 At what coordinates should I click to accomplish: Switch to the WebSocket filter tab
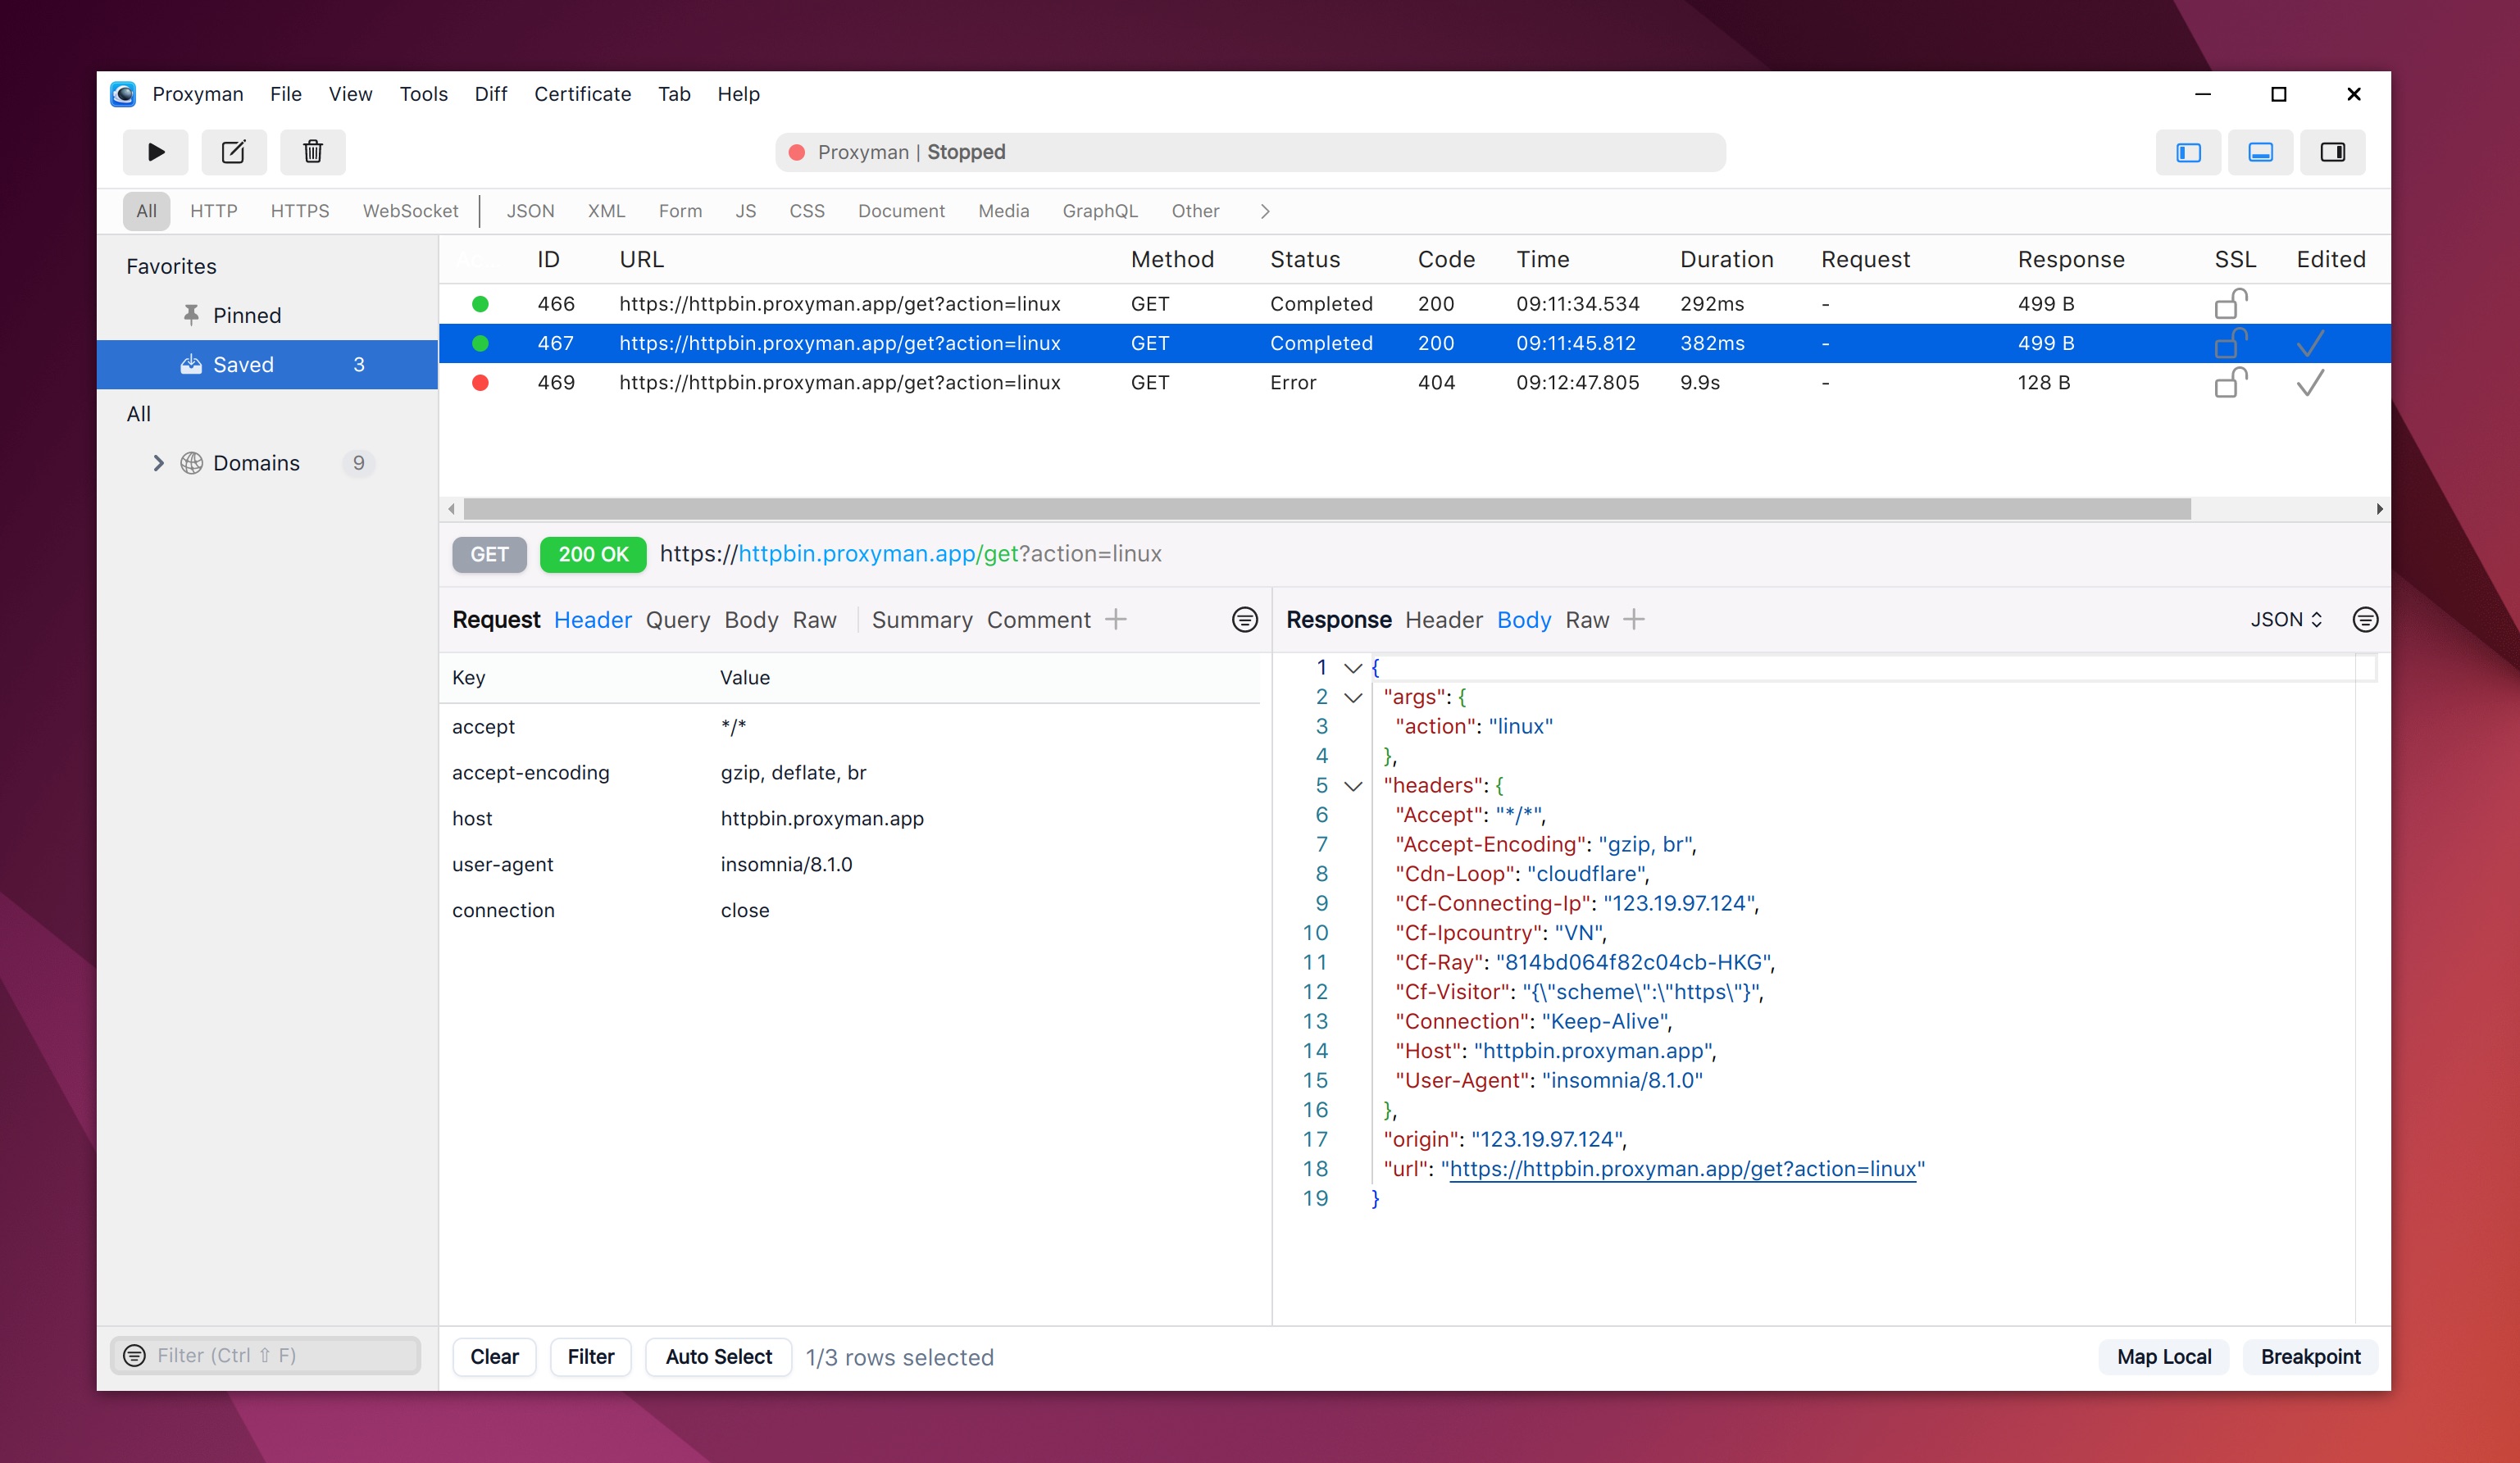tap(410, 211)
